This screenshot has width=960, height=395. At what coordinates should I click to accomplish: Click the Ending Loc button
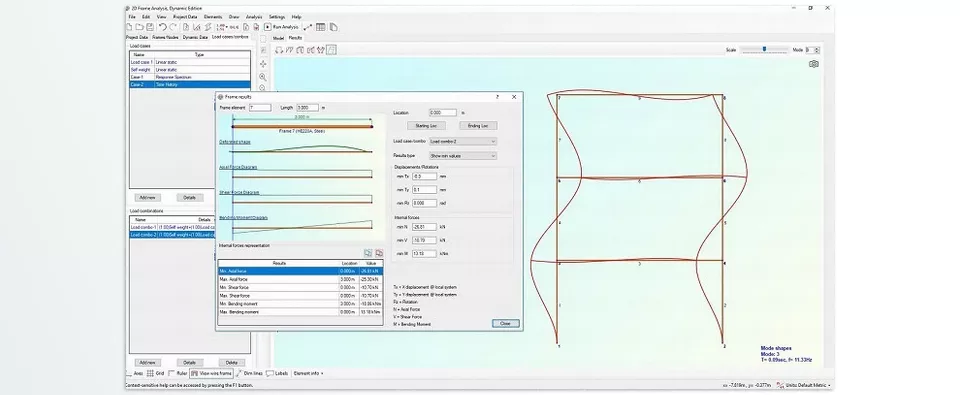pyautogui.click(x=478, y=126)
